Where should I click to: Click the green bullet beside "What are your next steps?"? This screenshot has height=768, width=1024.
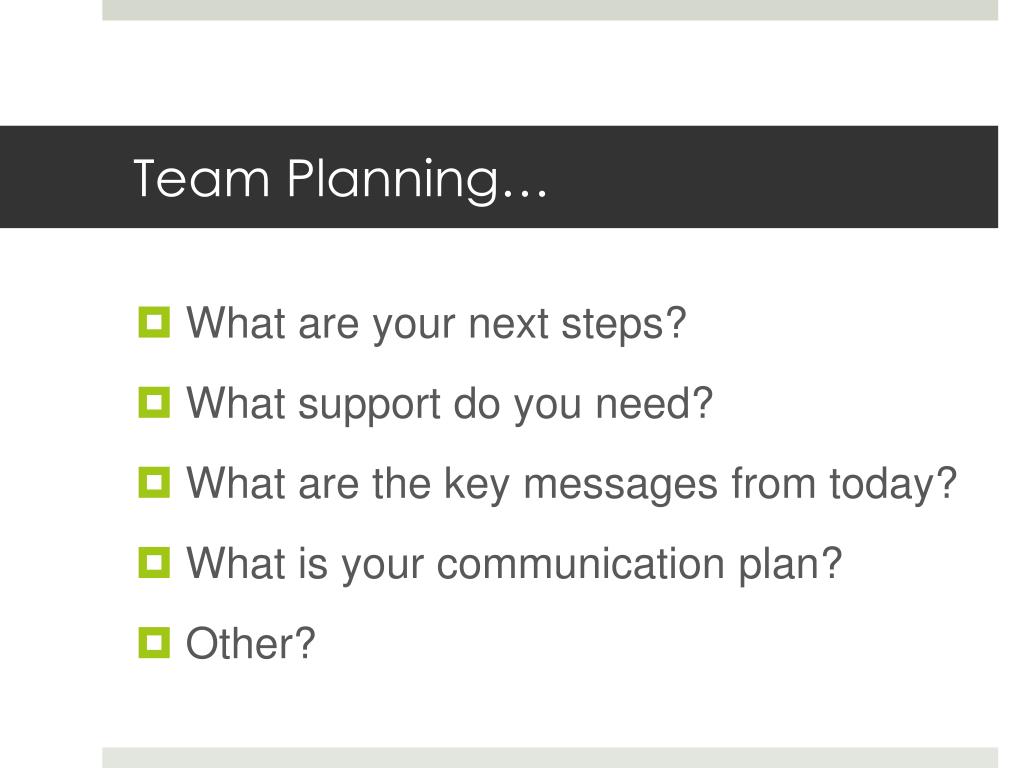[154, 323]
